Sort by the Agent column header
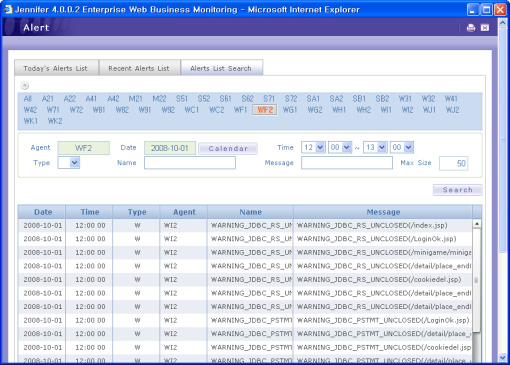This screenshot has height=365, width=510. [x=184, y=212]
